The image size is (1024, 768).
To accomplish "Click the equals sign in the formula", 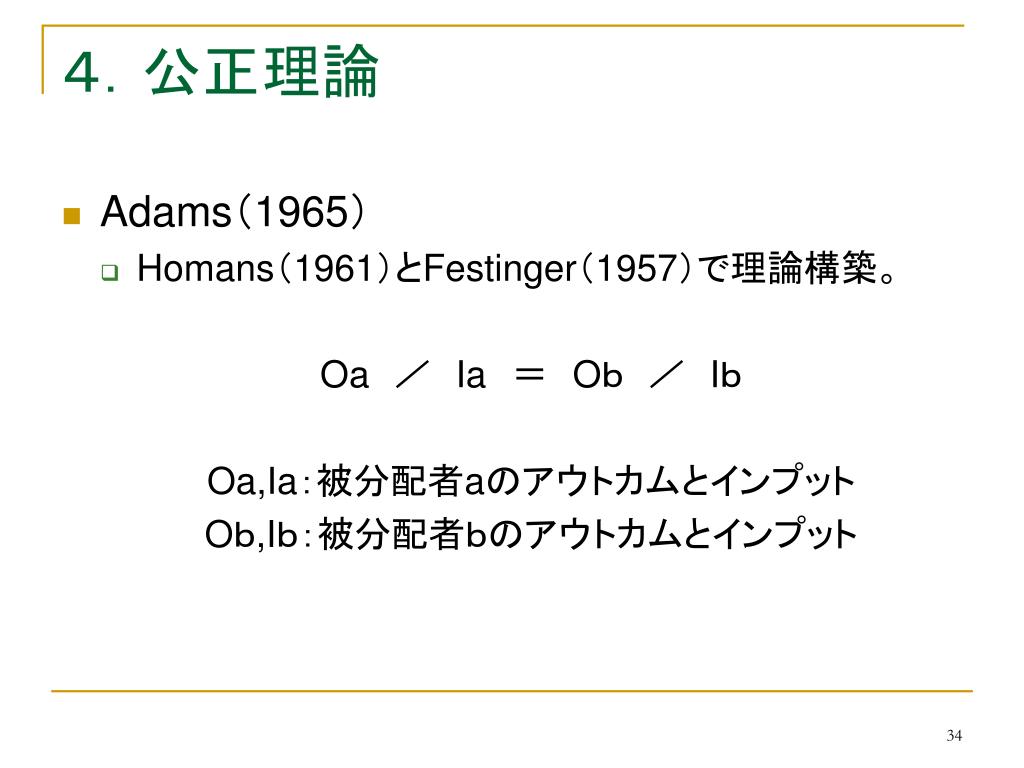I will pos(530,375).
